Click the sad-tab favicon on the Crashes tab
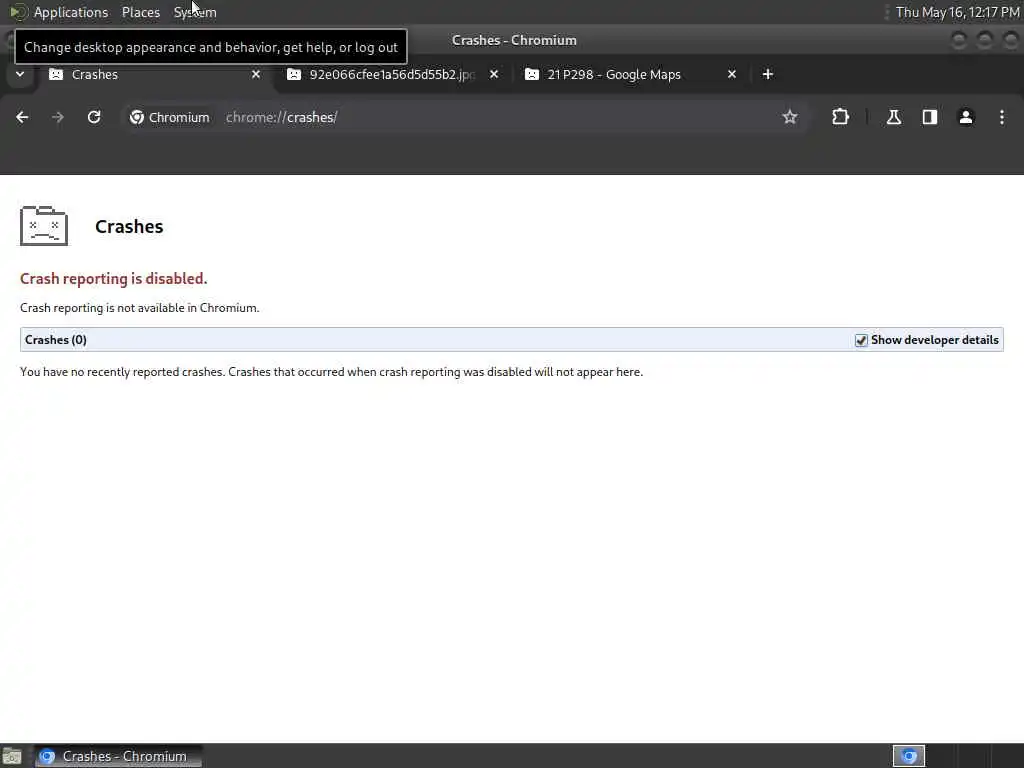The width and height of the screenshot is (1024, 768). pos(56,74)
